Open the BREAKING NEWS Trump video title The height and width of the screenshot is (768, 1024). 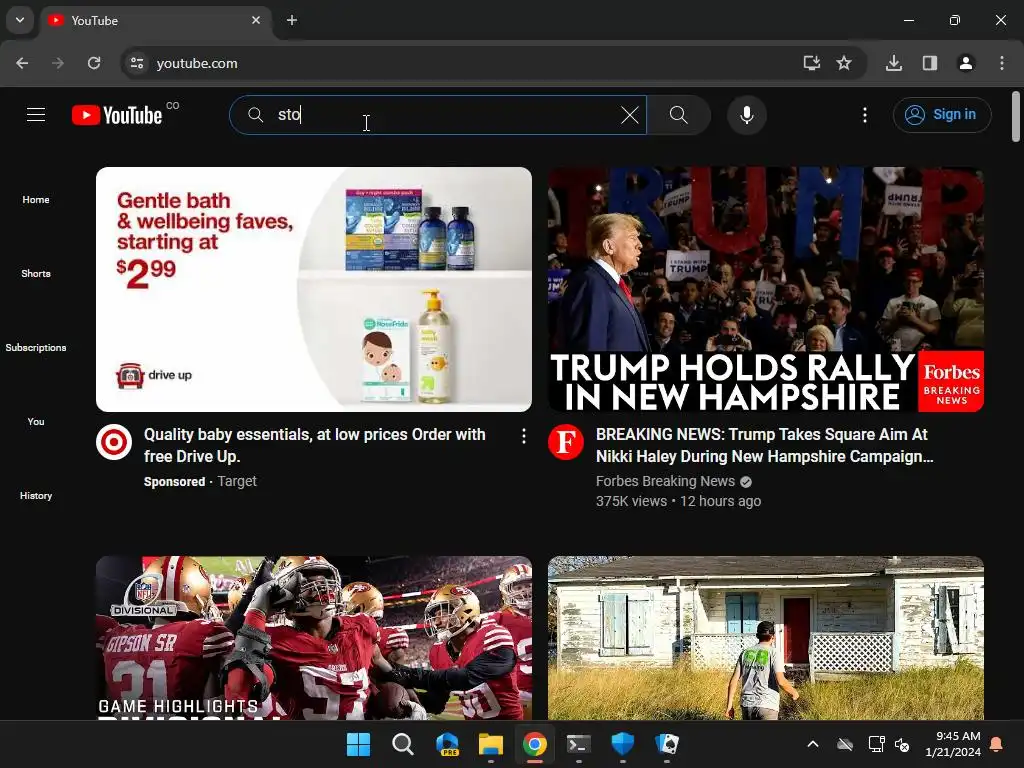pyautogui.click(x=765, y=445)
